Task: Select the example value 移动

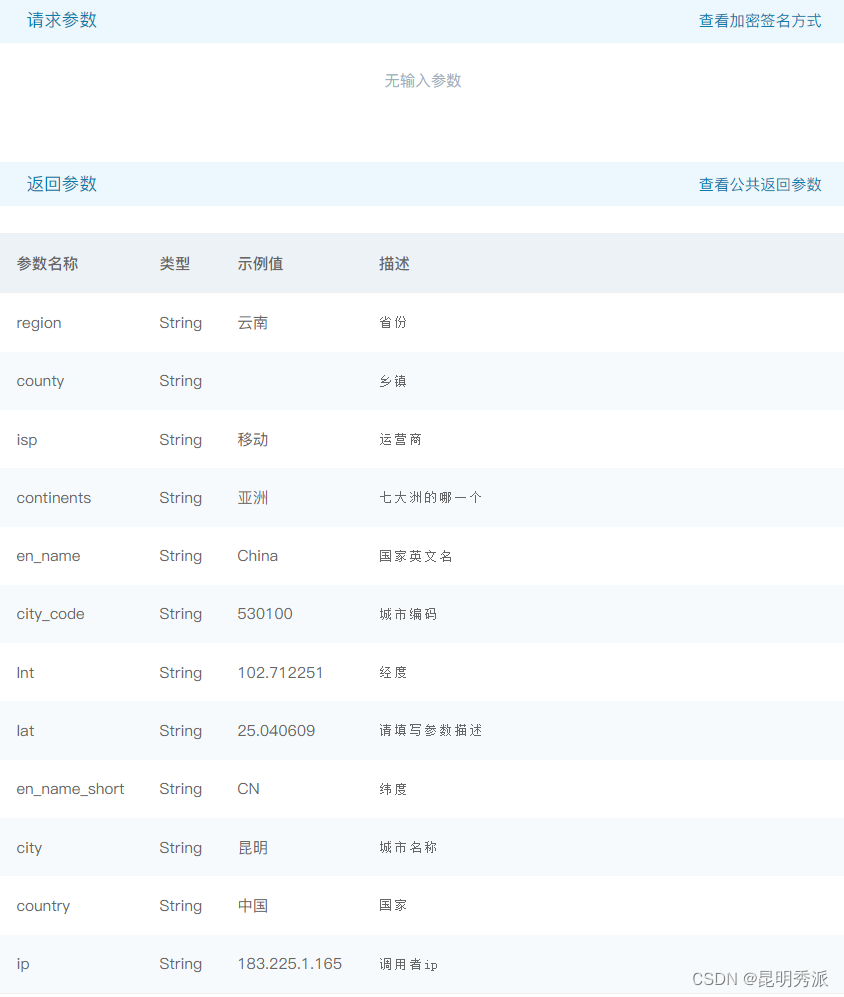Action: (253, 439)
